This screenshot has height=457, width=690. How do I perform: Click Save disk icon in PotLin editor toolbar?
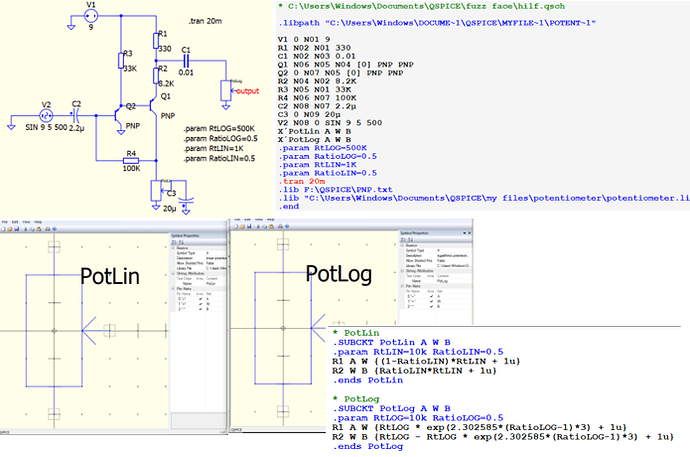point(17,229)
